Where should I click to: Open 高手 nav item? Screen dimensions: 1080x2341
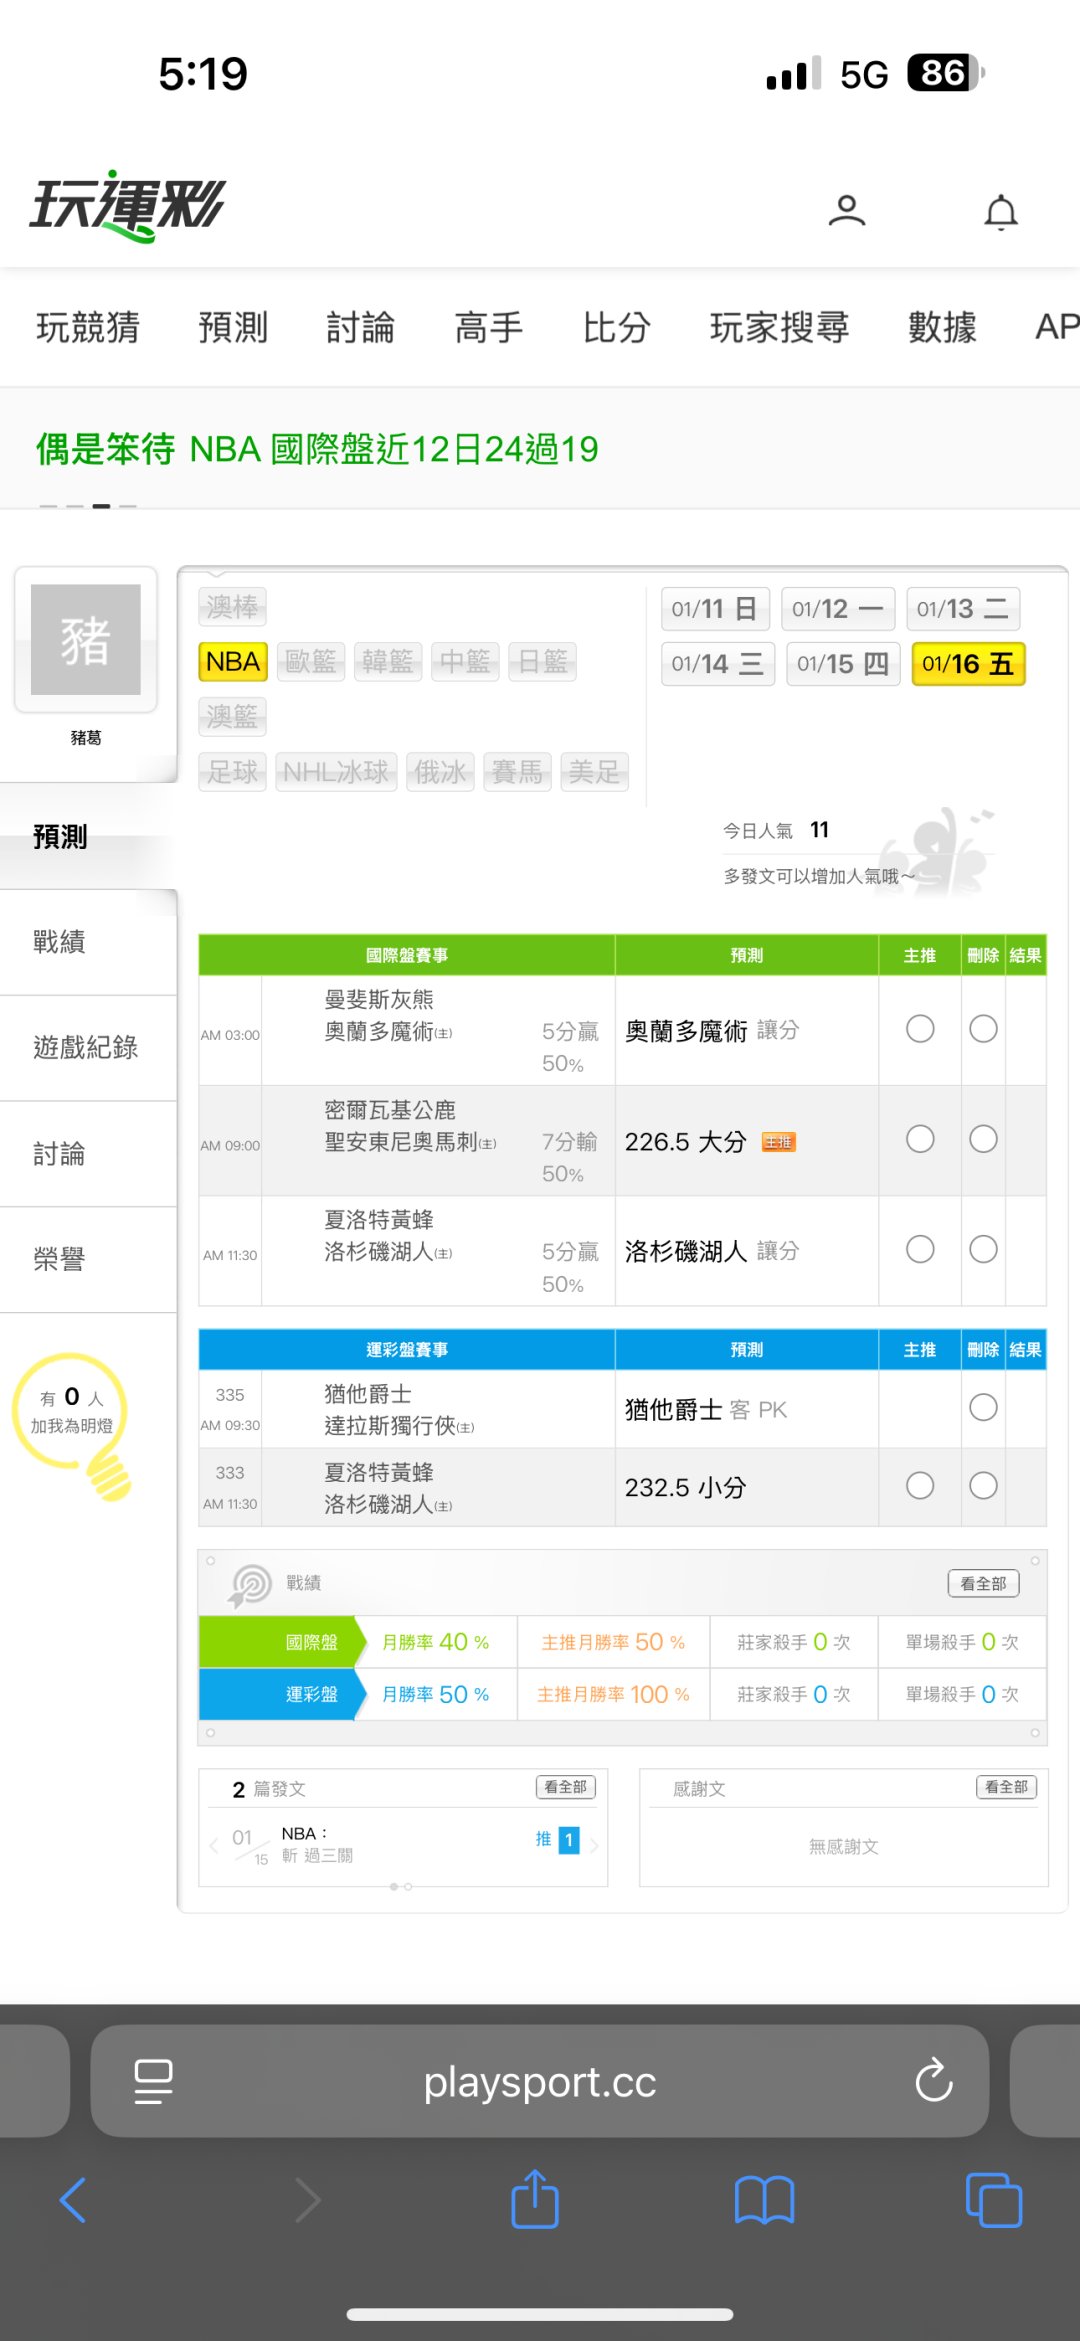[x=489, y=327]
